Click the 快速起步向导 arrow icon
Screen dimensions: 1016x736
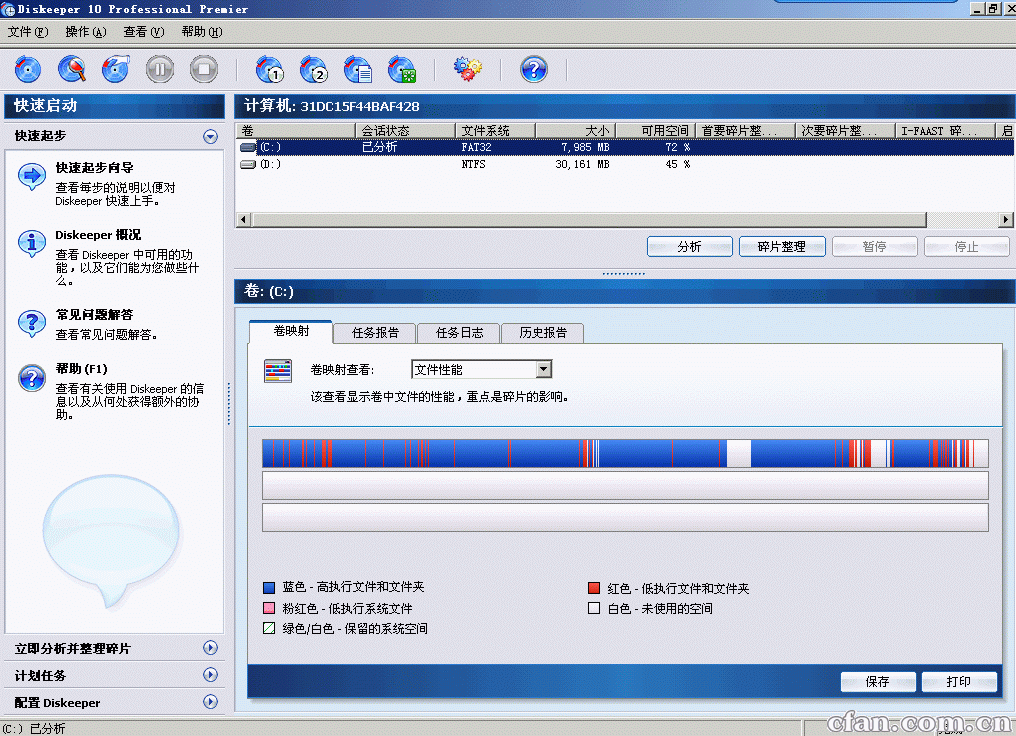32,177
